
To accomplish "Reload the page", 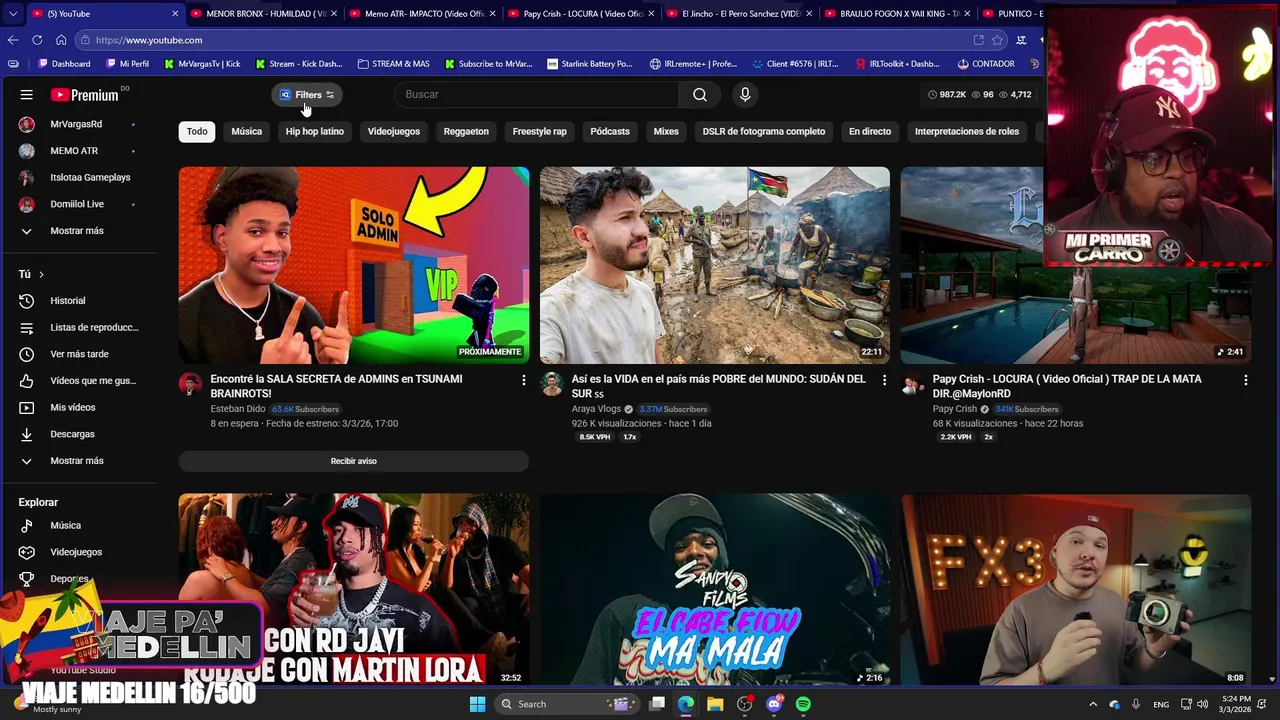I will point(37,40).
